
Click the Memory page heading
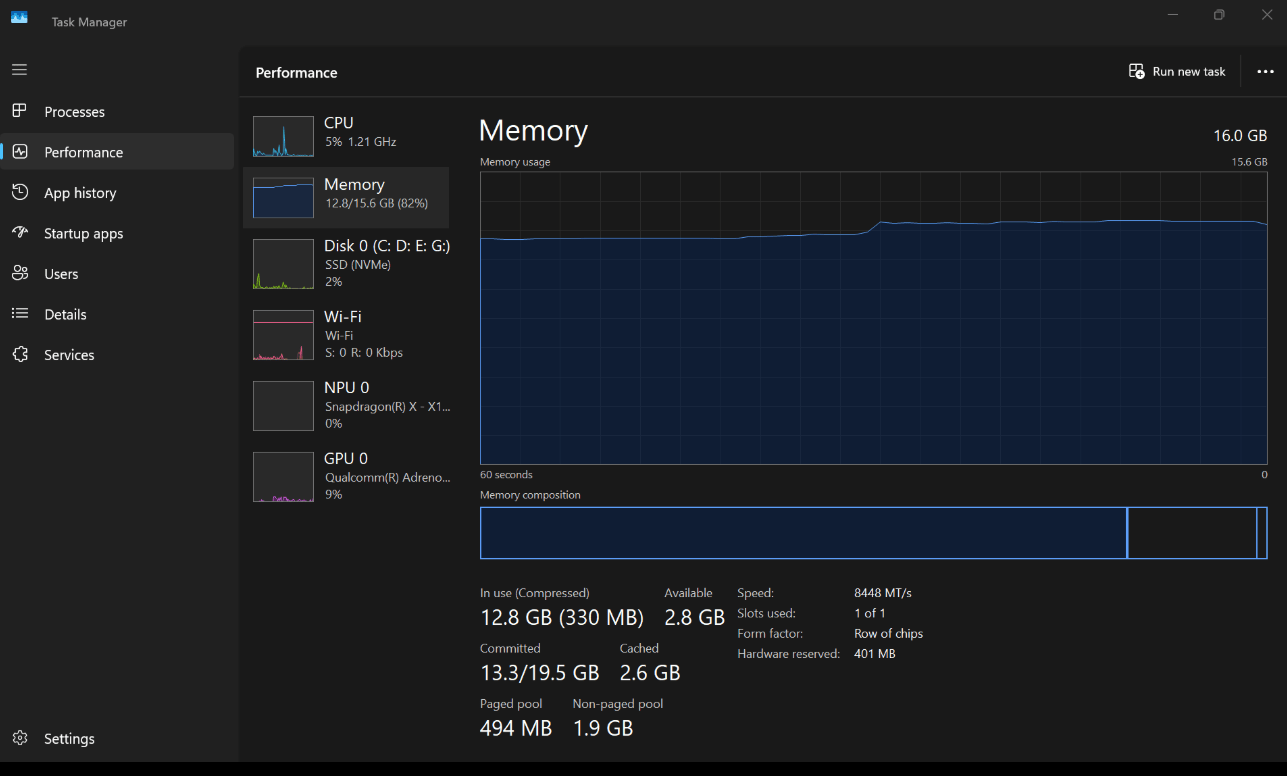click(x=533, y=131)
